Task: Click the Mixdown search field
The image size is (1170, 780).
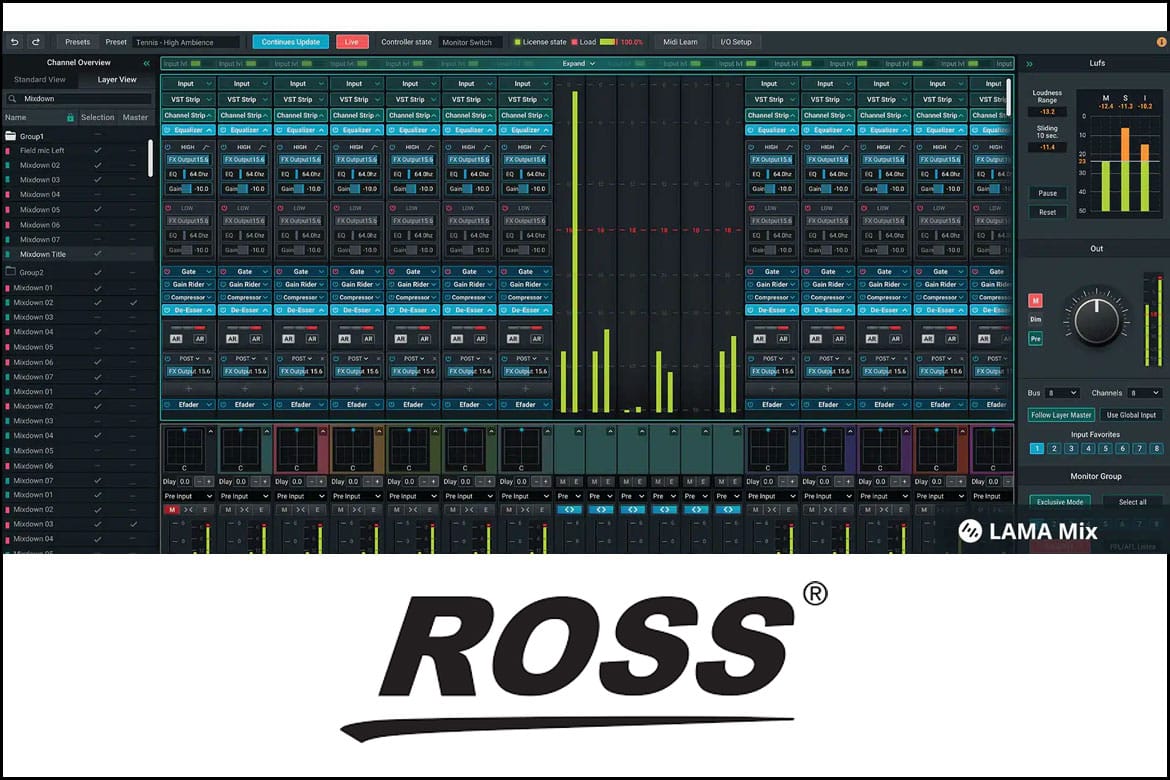Action: point(79,99)
